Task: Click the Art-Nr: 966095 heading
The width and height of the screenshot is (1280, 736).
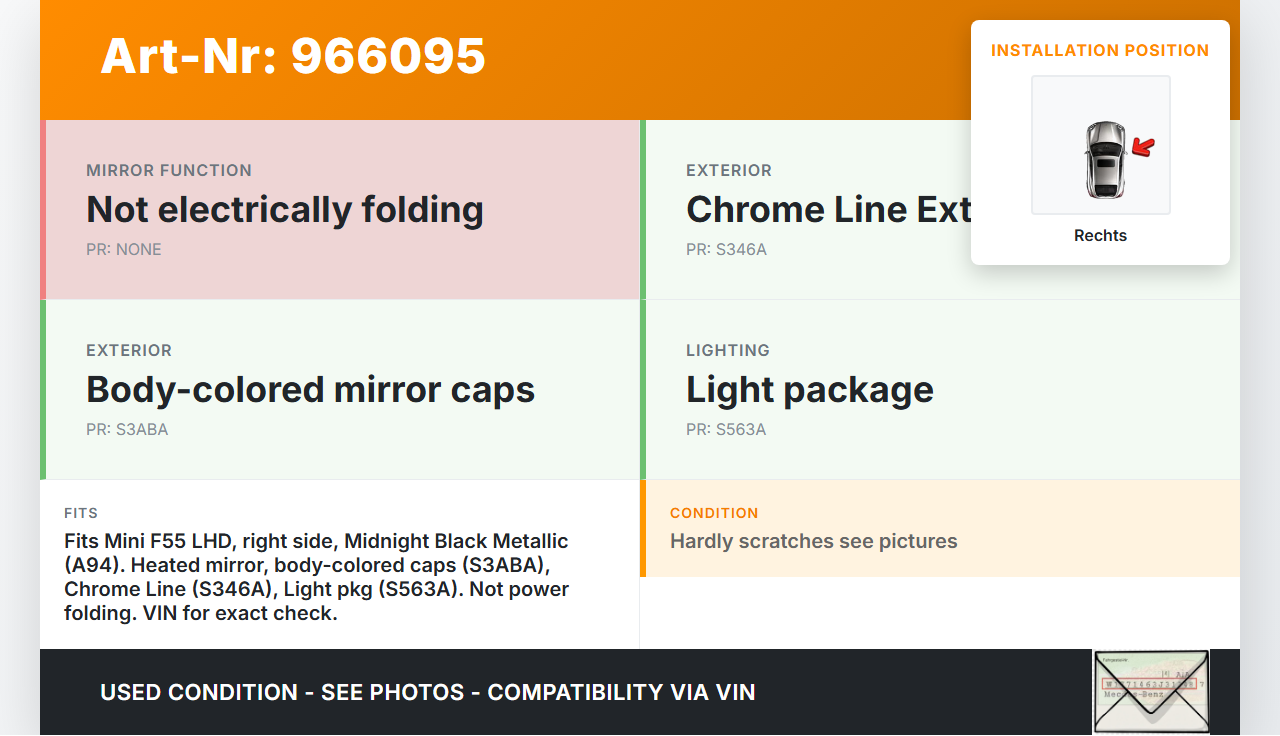Action: point(293,56)
